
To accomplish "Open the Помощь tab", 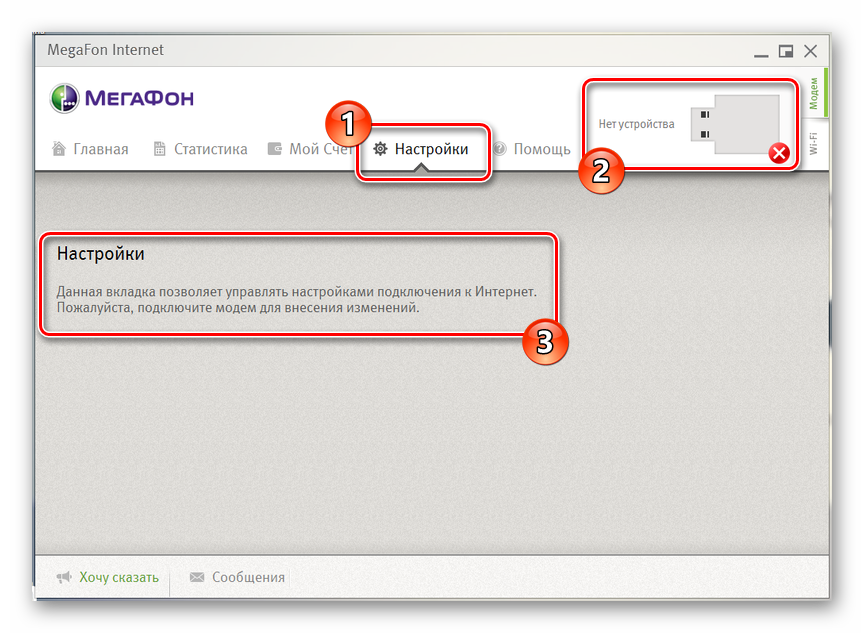I will (x=532, y=149).
